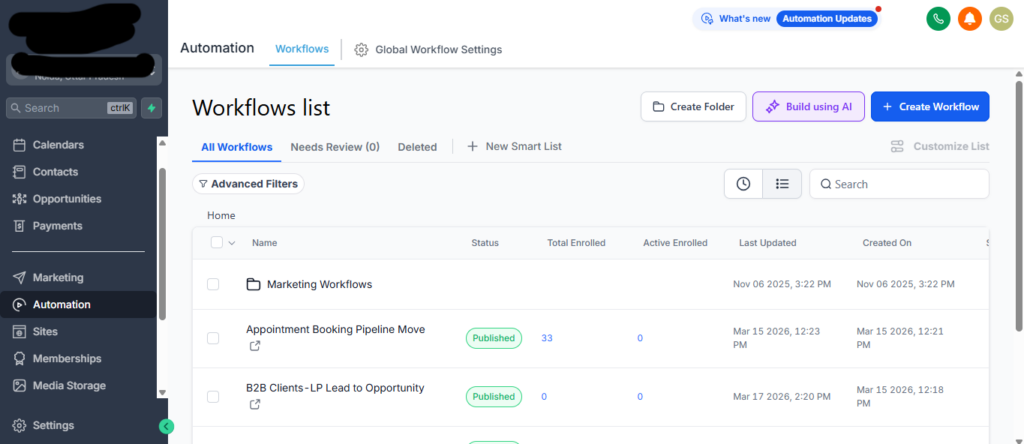The height and width of the screenshot is (444, 1024).
Task: Click the Contacts sidebar icon
Action: pyautogui.click(x=20, y=172)
